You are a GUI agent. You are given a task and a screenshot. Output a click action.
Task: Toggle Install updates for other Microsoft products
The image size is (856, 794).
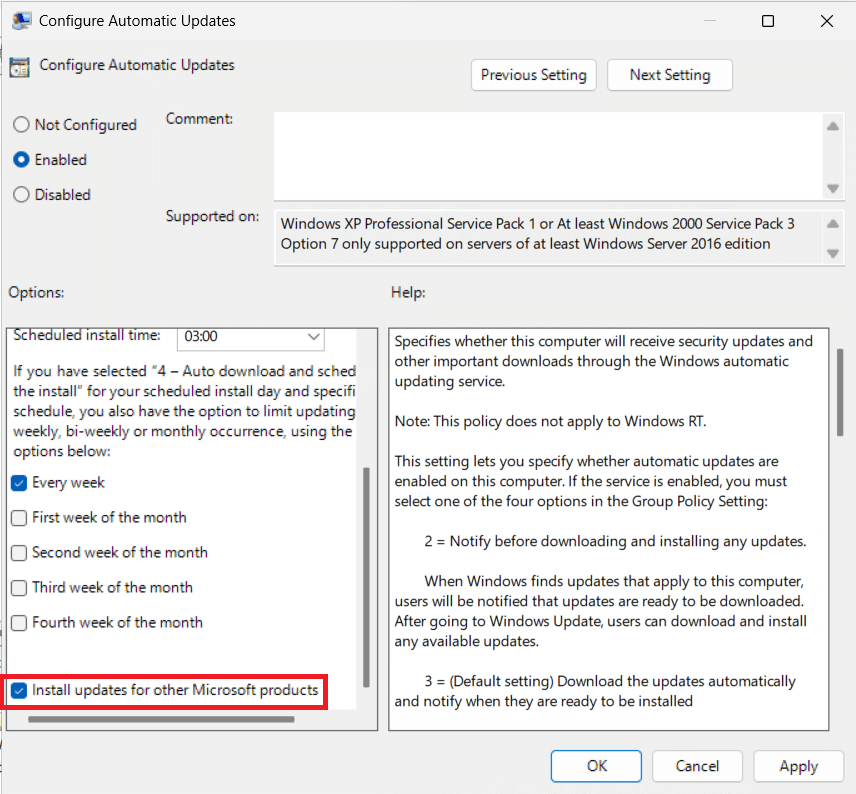[19, 690]
